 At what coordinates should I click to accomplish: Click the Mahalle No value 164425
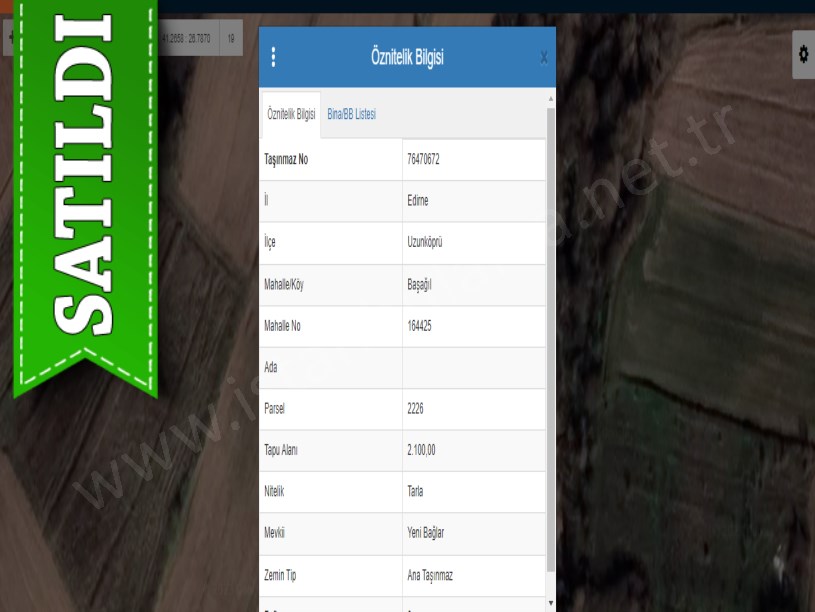(x=420, y=326)
